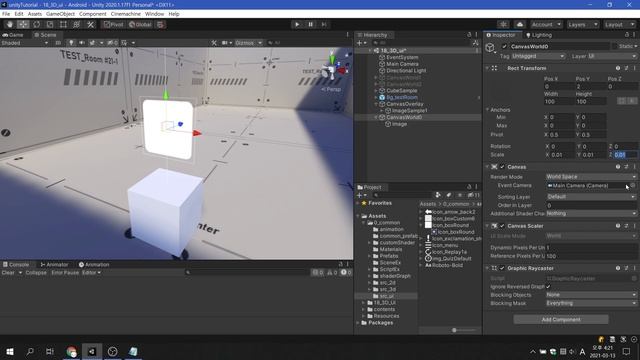Open custom editor tools wrench icon in main toolbar

[x=90, y=24]
